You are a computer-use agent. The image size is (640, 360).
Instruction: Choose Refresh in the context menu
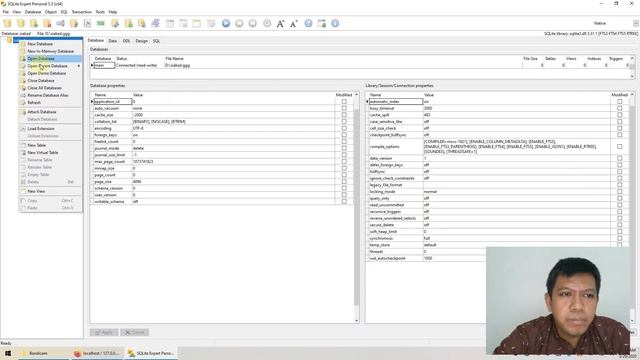[x=51, y=102]
